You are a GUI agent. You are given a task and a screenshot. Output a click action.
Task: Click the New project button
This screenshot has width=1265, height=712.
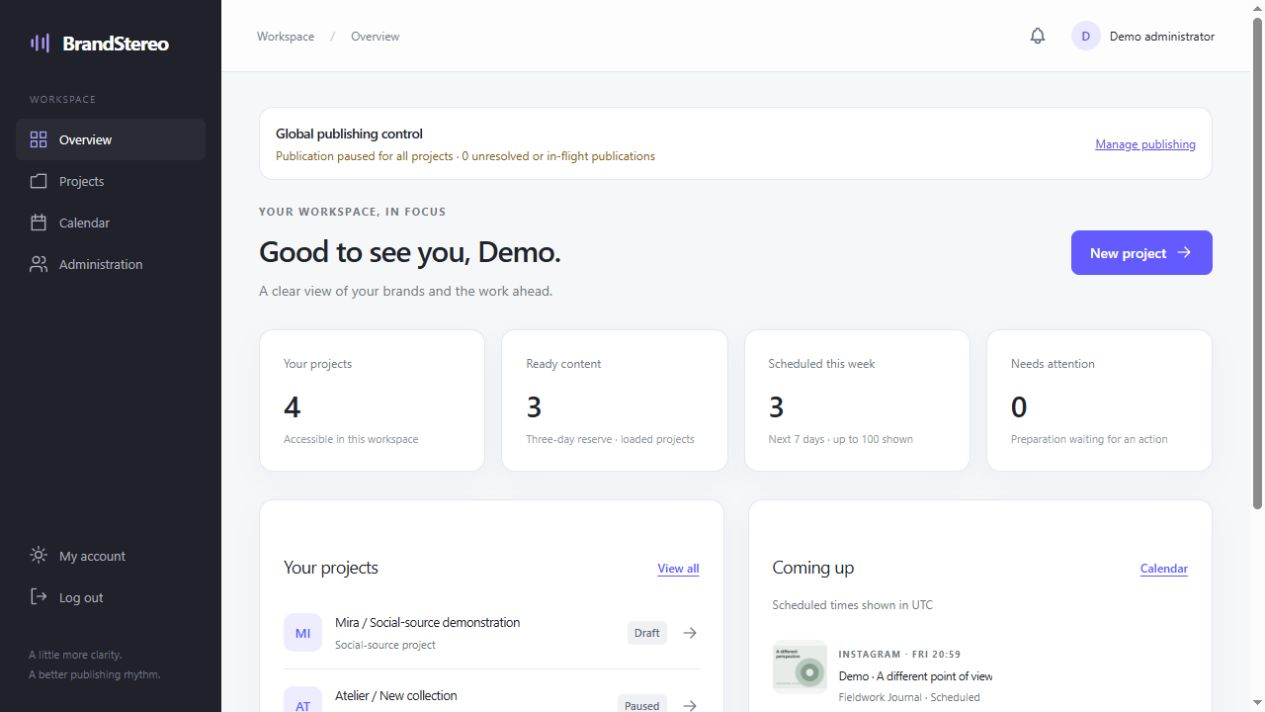(x=1141, y=253)
